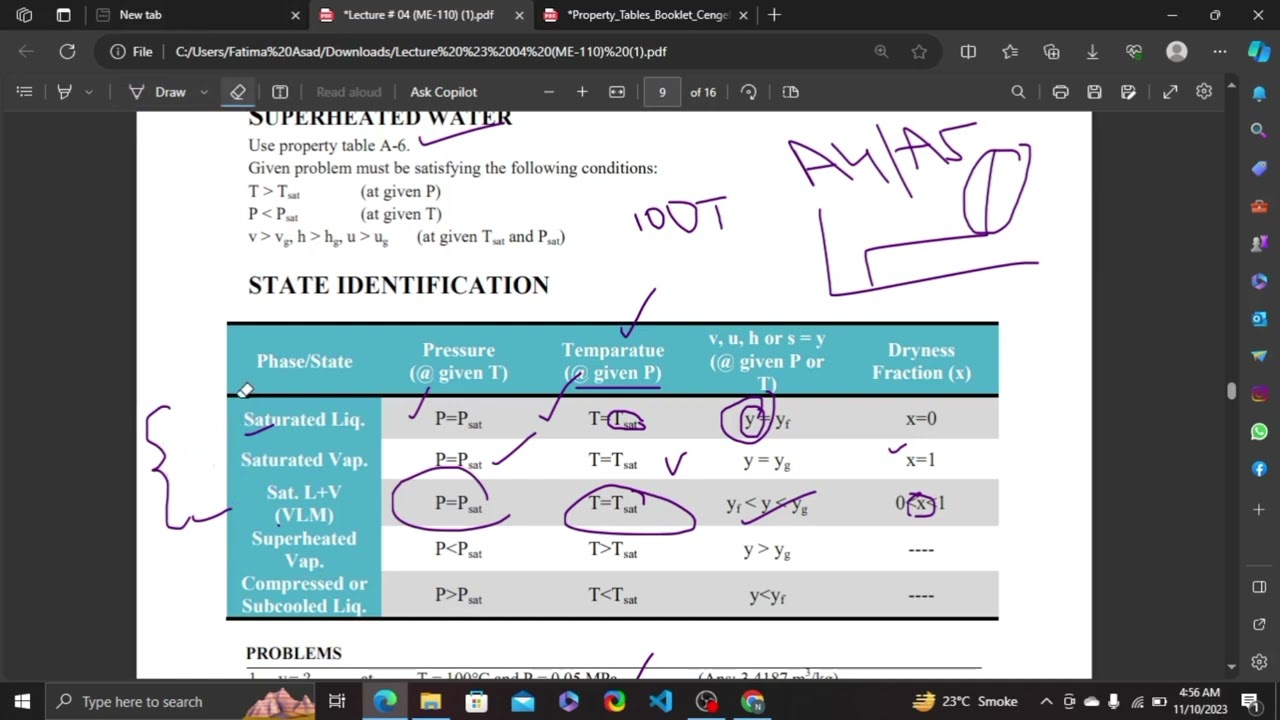The width and height of the screenshot is (1280, 720).
Task: Open the PDF table of contents panel
Action: pos(25,92)
